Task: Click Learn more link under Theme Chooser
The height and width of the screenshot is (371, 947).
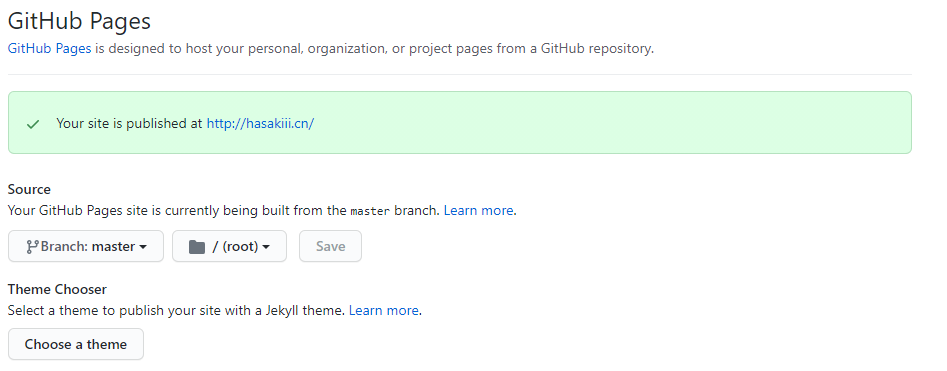Action: pyautogui.click(x=384, y=311)
